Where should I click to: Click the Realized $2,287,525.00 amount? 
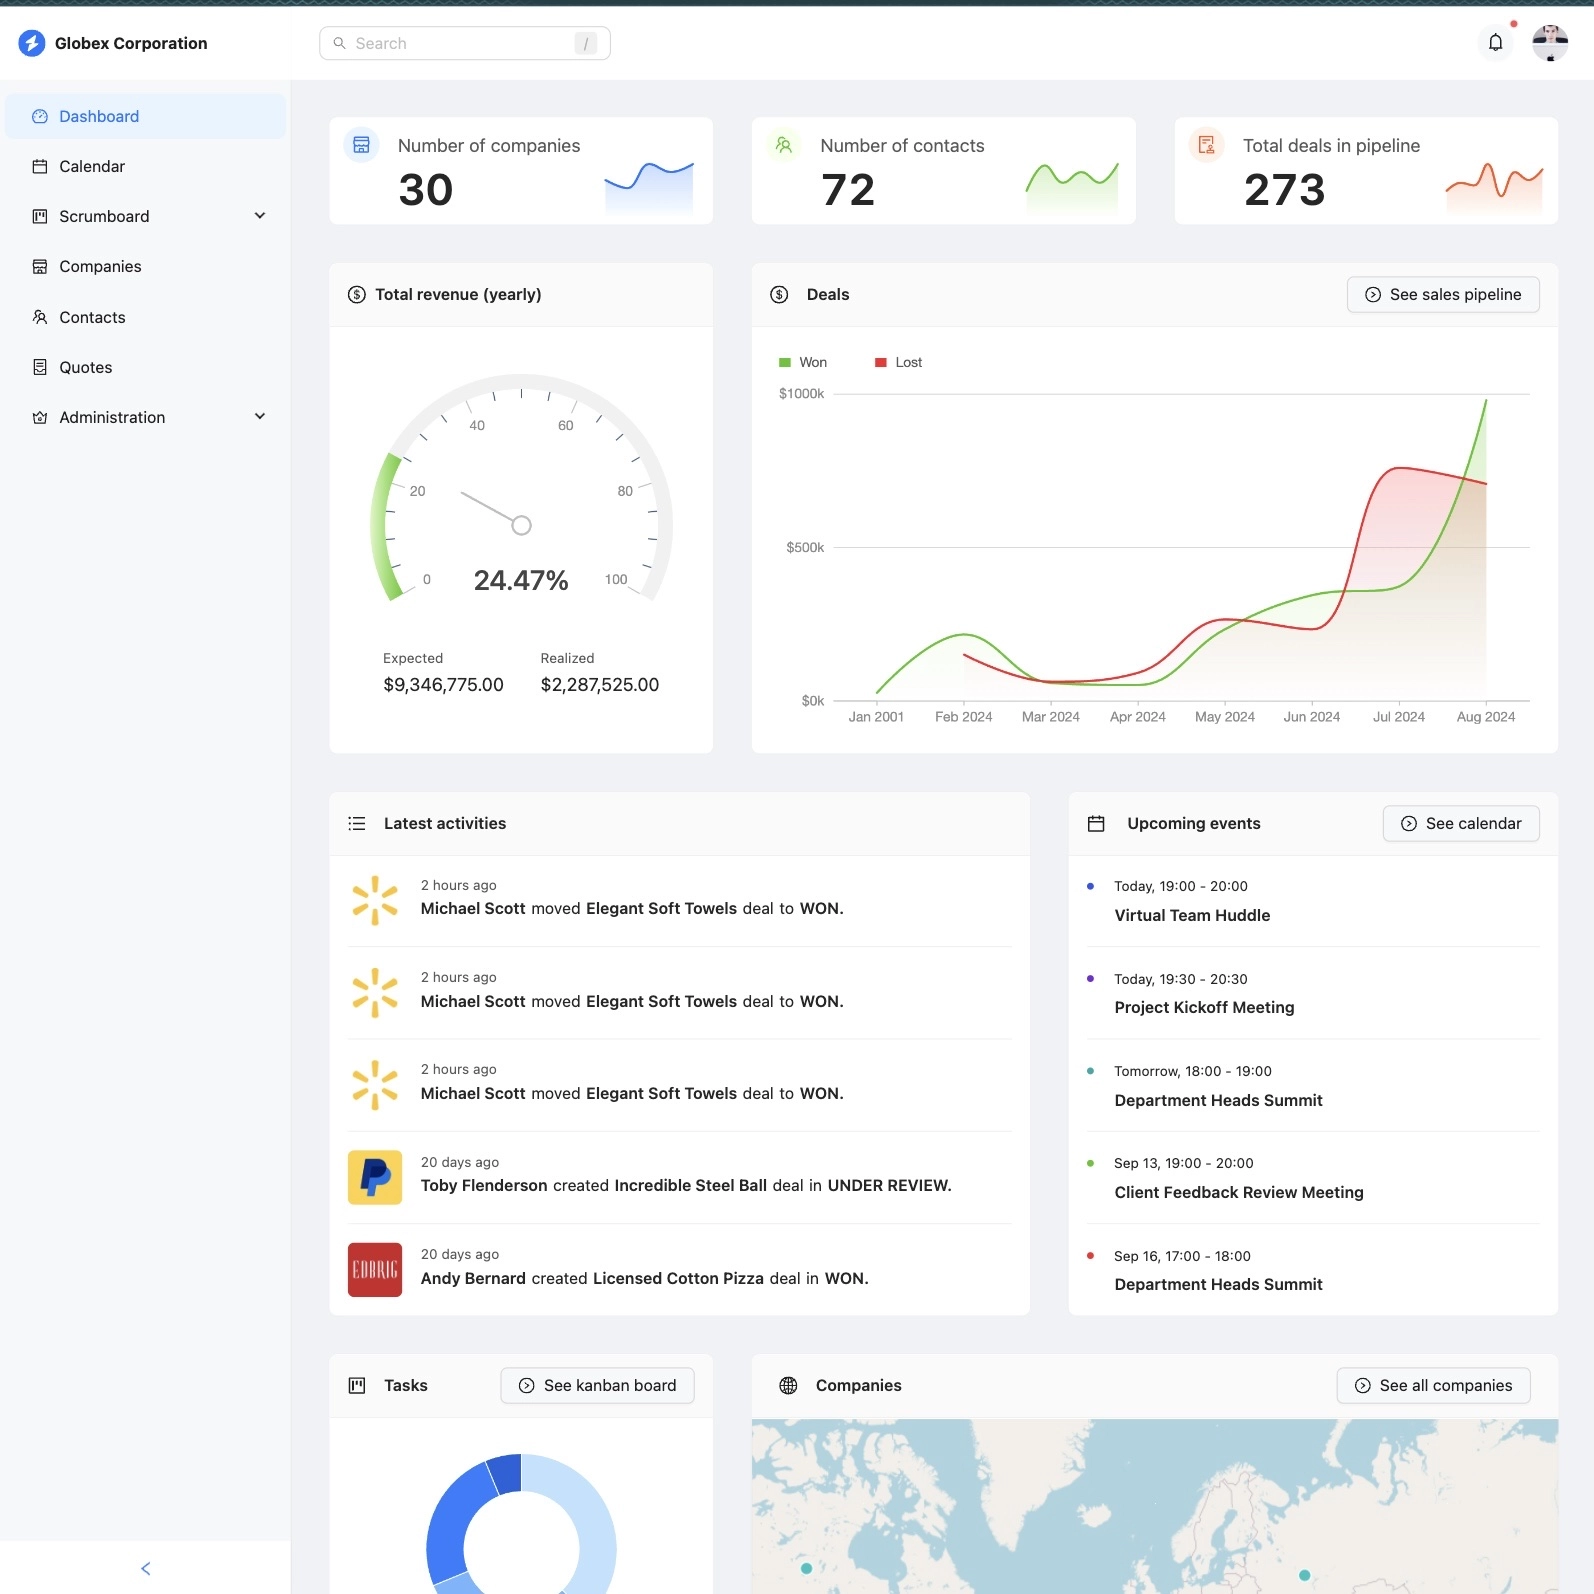click(x=600, y=685)
